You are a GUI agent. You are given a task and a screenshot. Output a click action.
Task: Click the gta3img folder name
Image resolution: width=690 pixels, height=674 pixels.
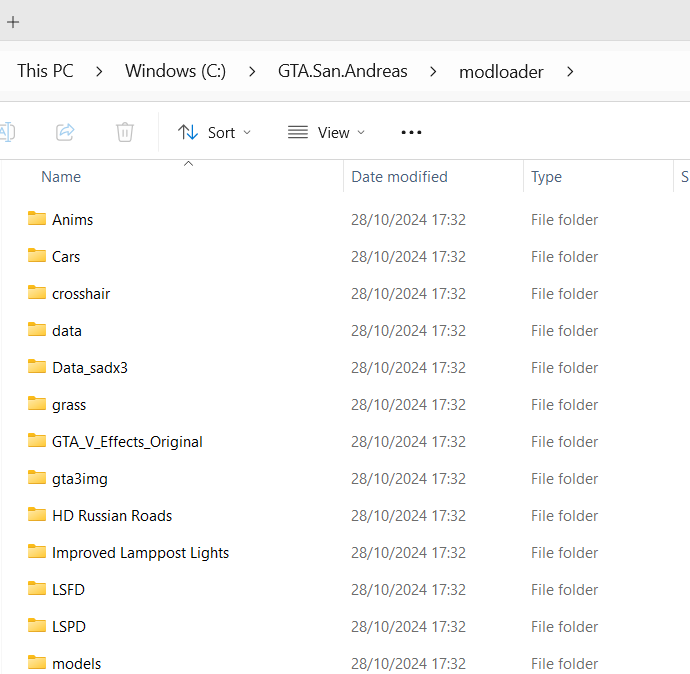[80, 479]
